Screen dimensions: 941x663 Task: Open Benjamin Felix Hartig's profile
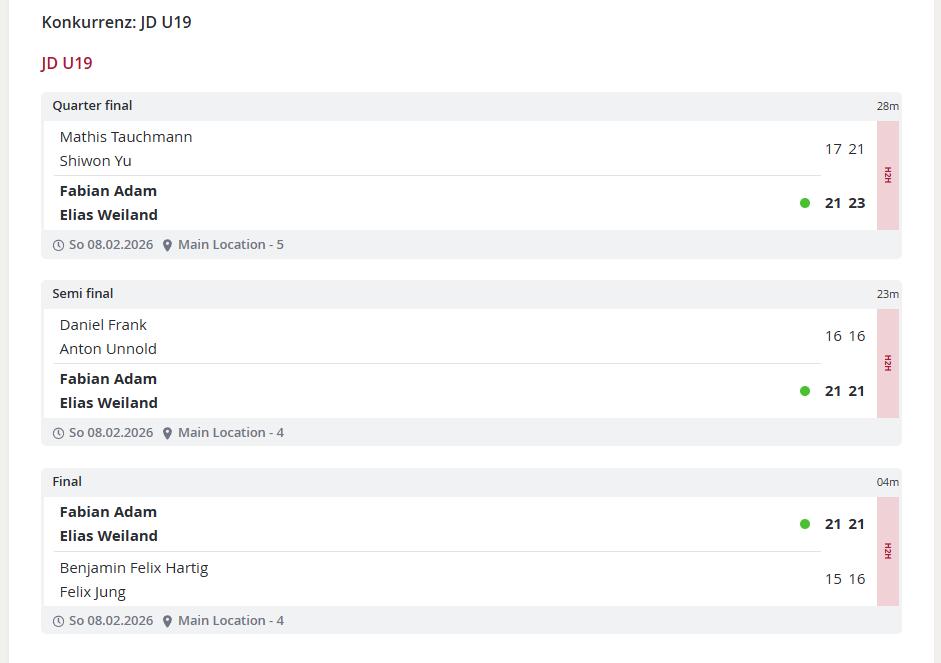pos(134,568)
